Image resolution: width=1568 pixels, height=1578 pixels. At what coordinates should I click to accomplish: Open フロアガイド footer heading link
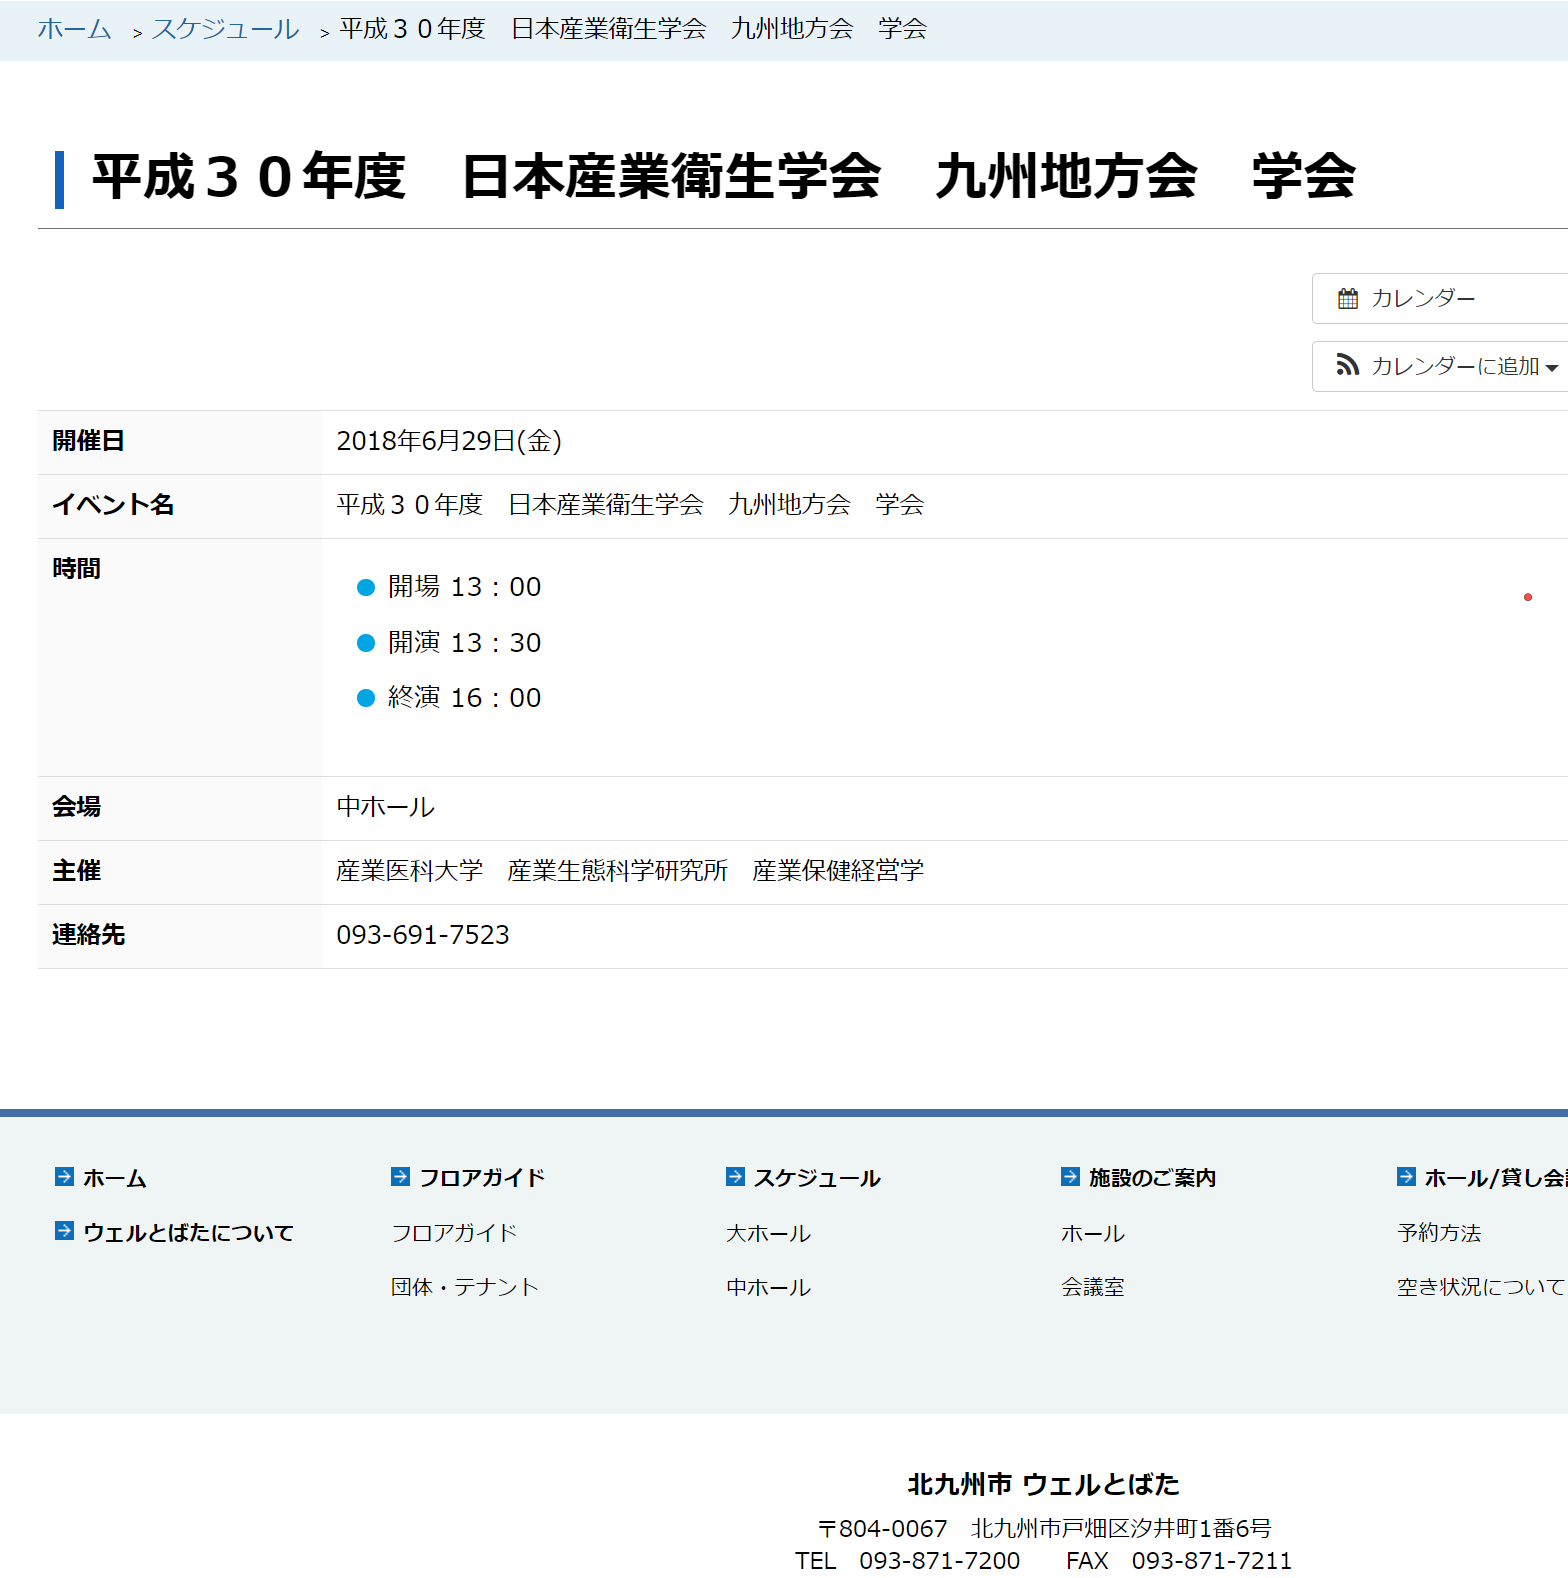(x=482, y=1178)
